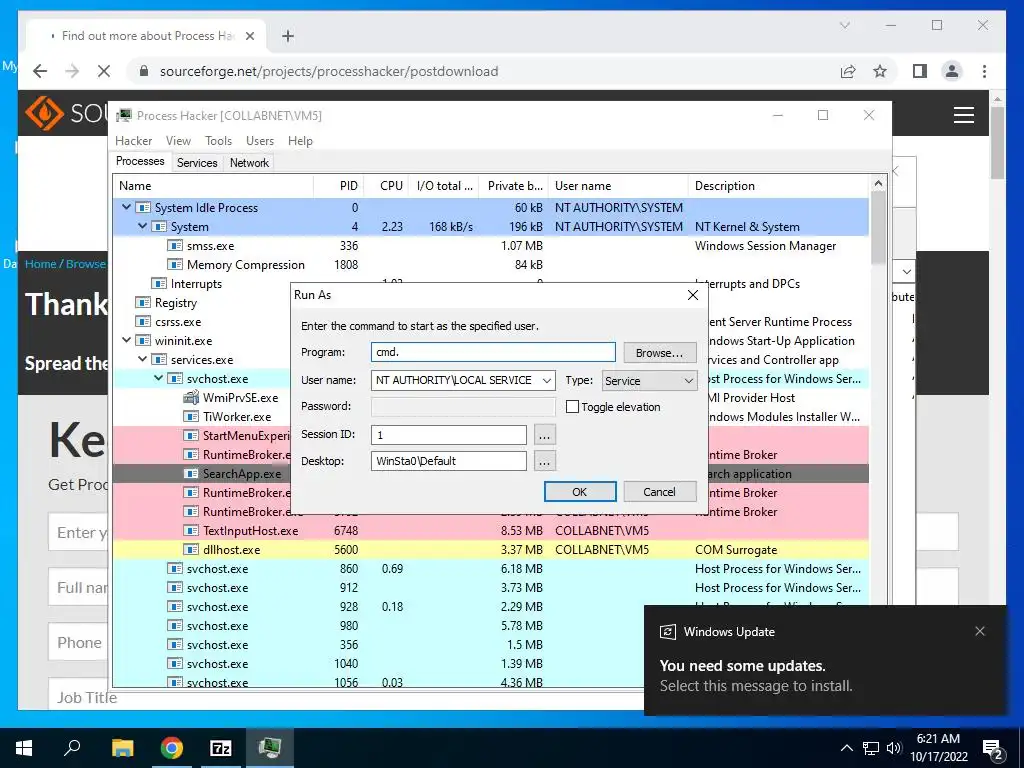Click the icon of svchost.exe PID 912

coord(174,587)
